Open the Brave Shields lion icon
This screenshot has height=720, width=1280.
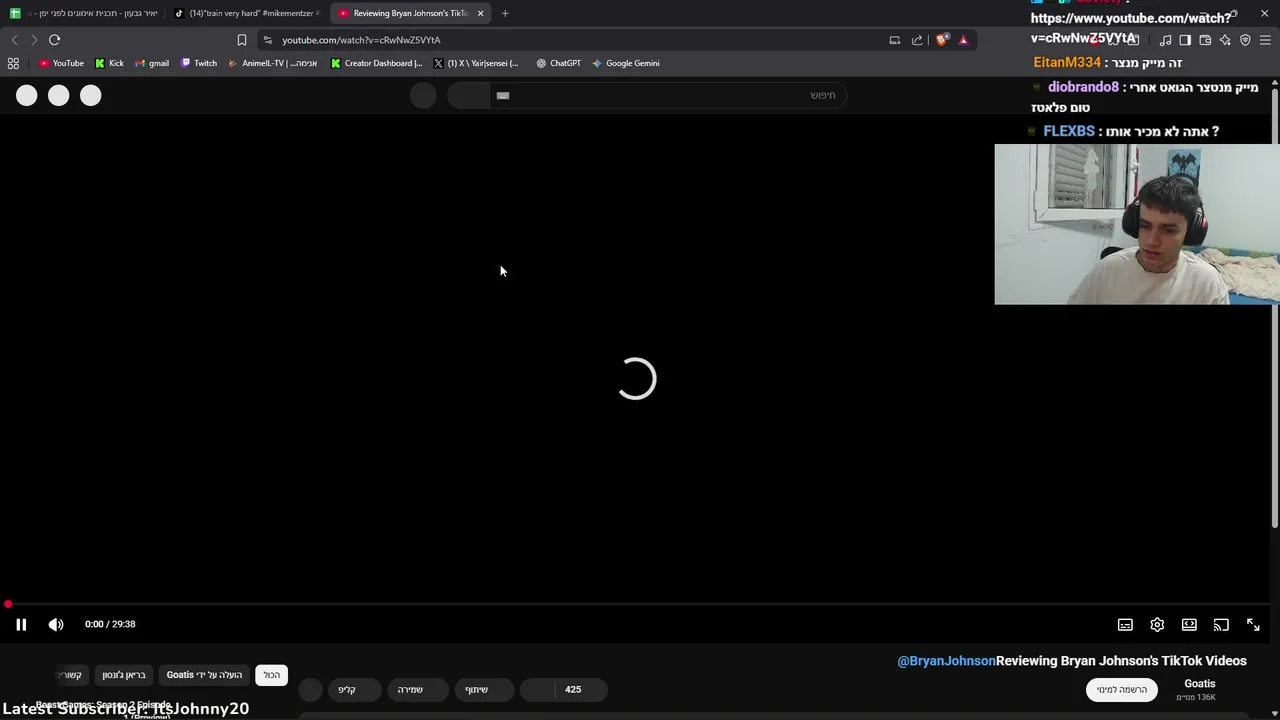(x=942, y=40)
